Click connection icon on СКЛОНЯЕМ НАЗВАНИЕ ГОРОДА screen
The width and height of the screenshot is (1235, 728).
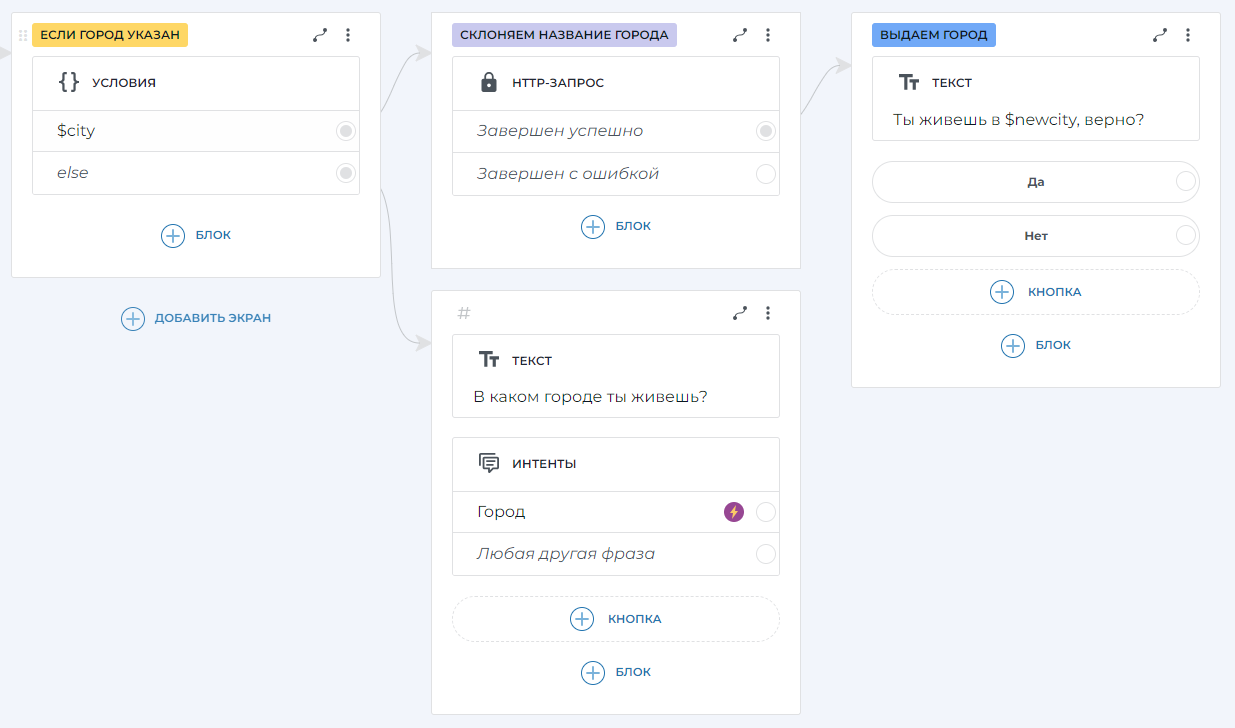click(740, 35)
